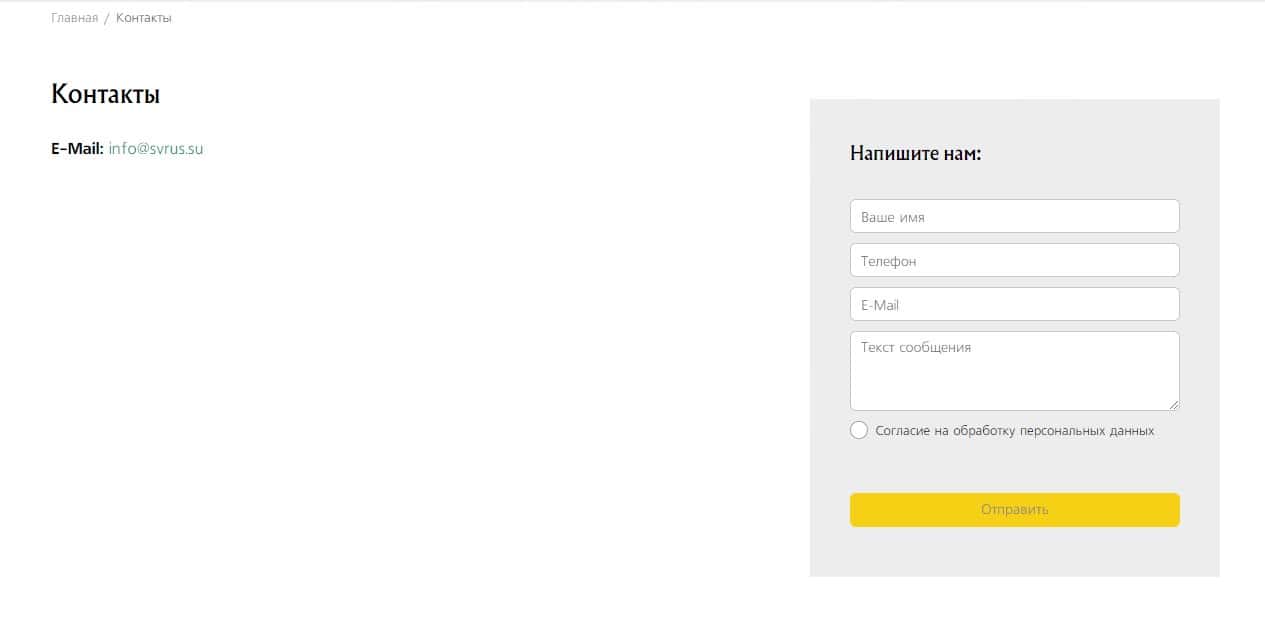1265x619 pixels.
Task: Click the gray panel area above Напишите нам
Action: [1014, 118]
